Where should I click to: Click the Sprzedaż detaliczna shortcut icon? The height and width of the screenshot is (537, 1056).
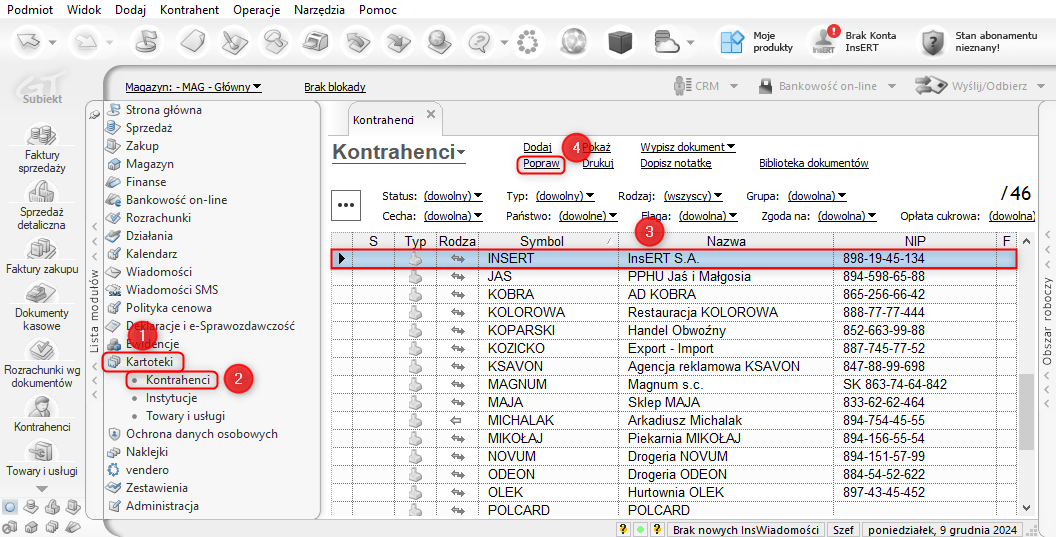pyautogui.click(x=42, y=193)
